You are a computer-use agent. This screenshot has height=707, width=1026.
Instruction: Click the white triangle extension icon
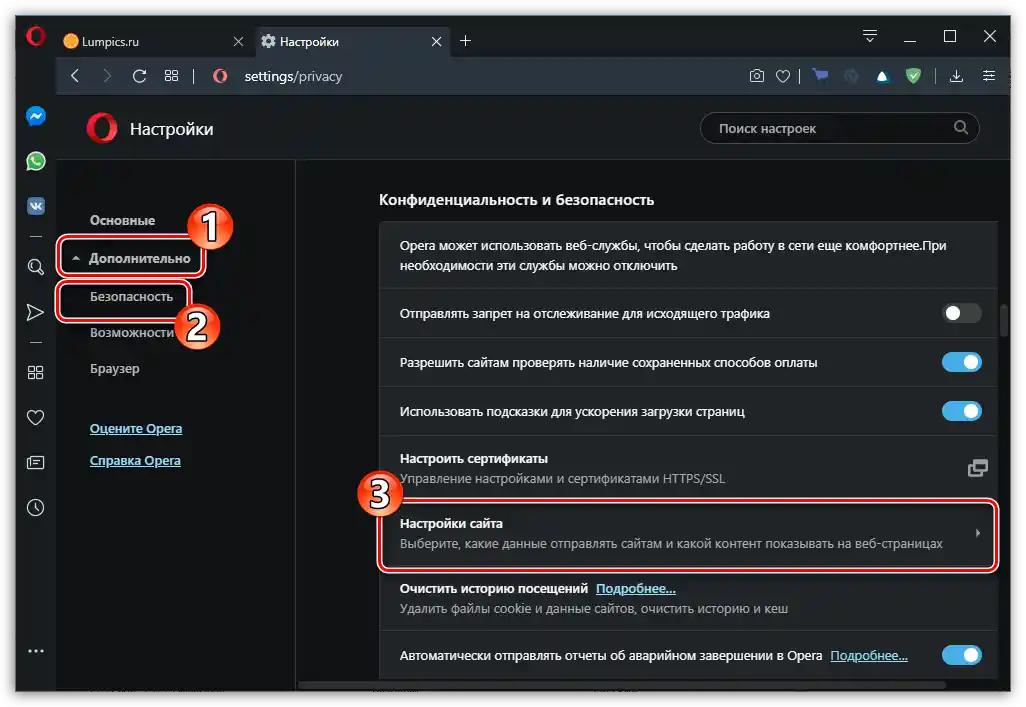coord(882,77)
